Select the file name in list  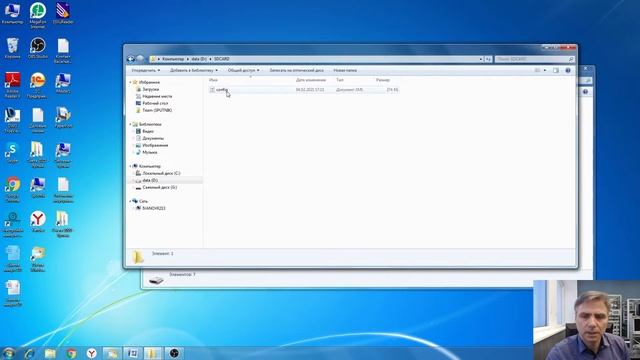coord(222,89)
